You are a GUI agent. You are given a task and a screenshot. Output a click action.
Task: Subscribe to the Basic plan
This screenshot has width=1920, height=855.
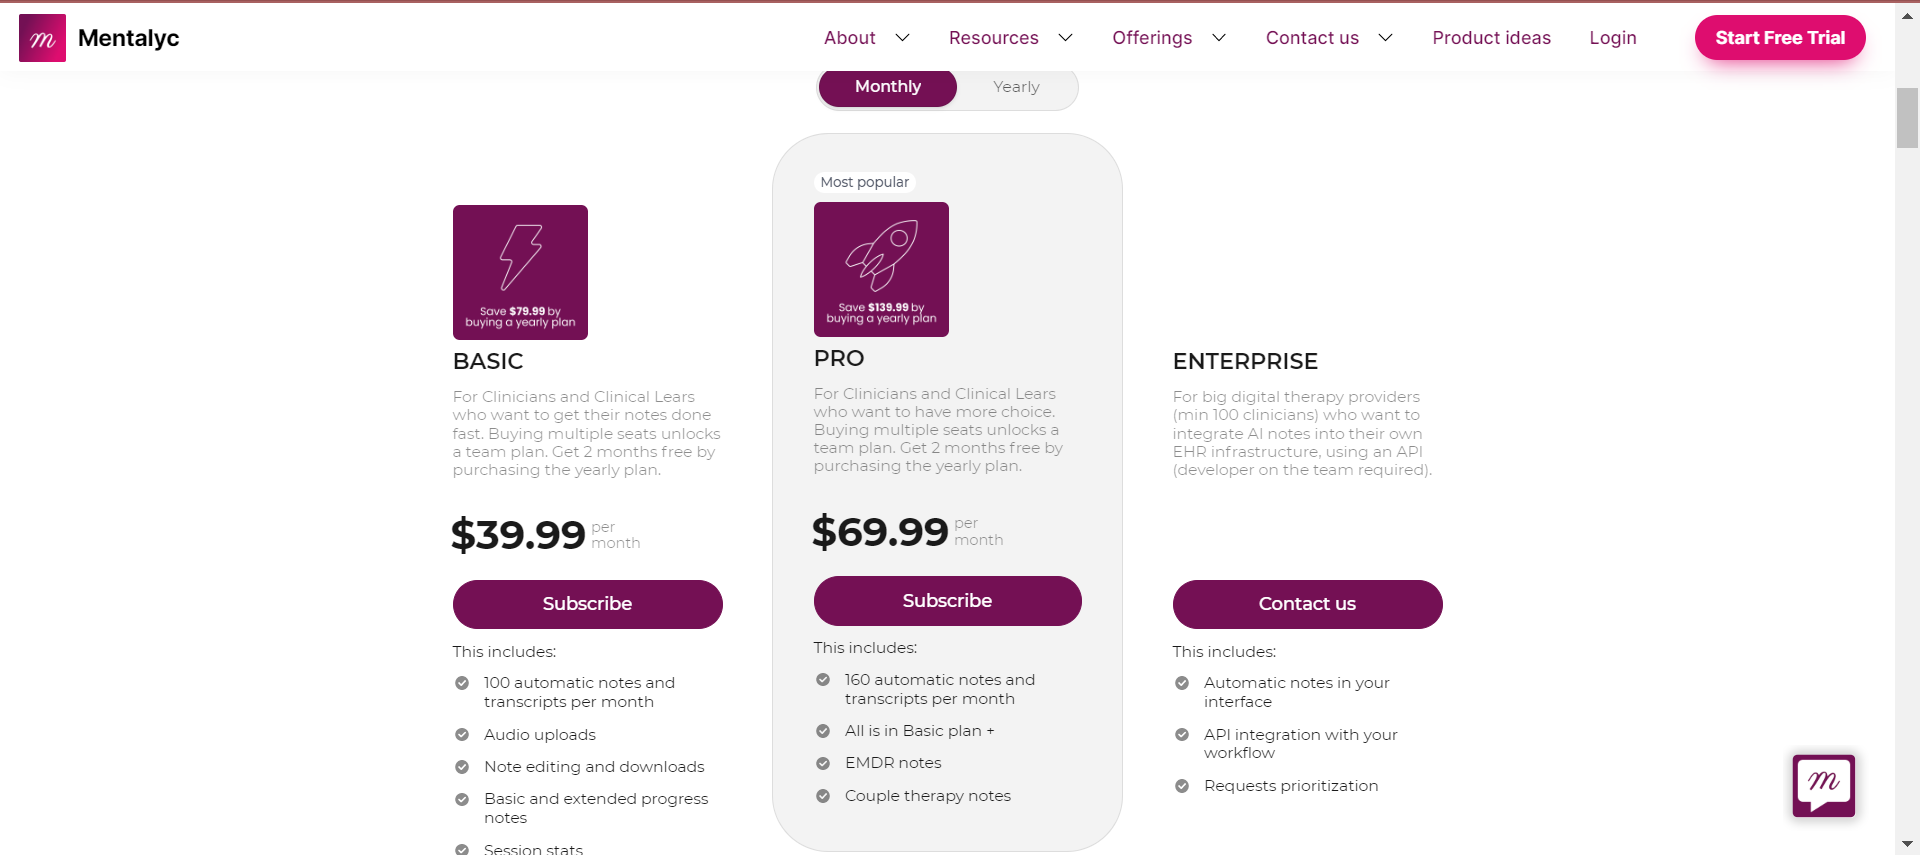click(x=588, y=604)
